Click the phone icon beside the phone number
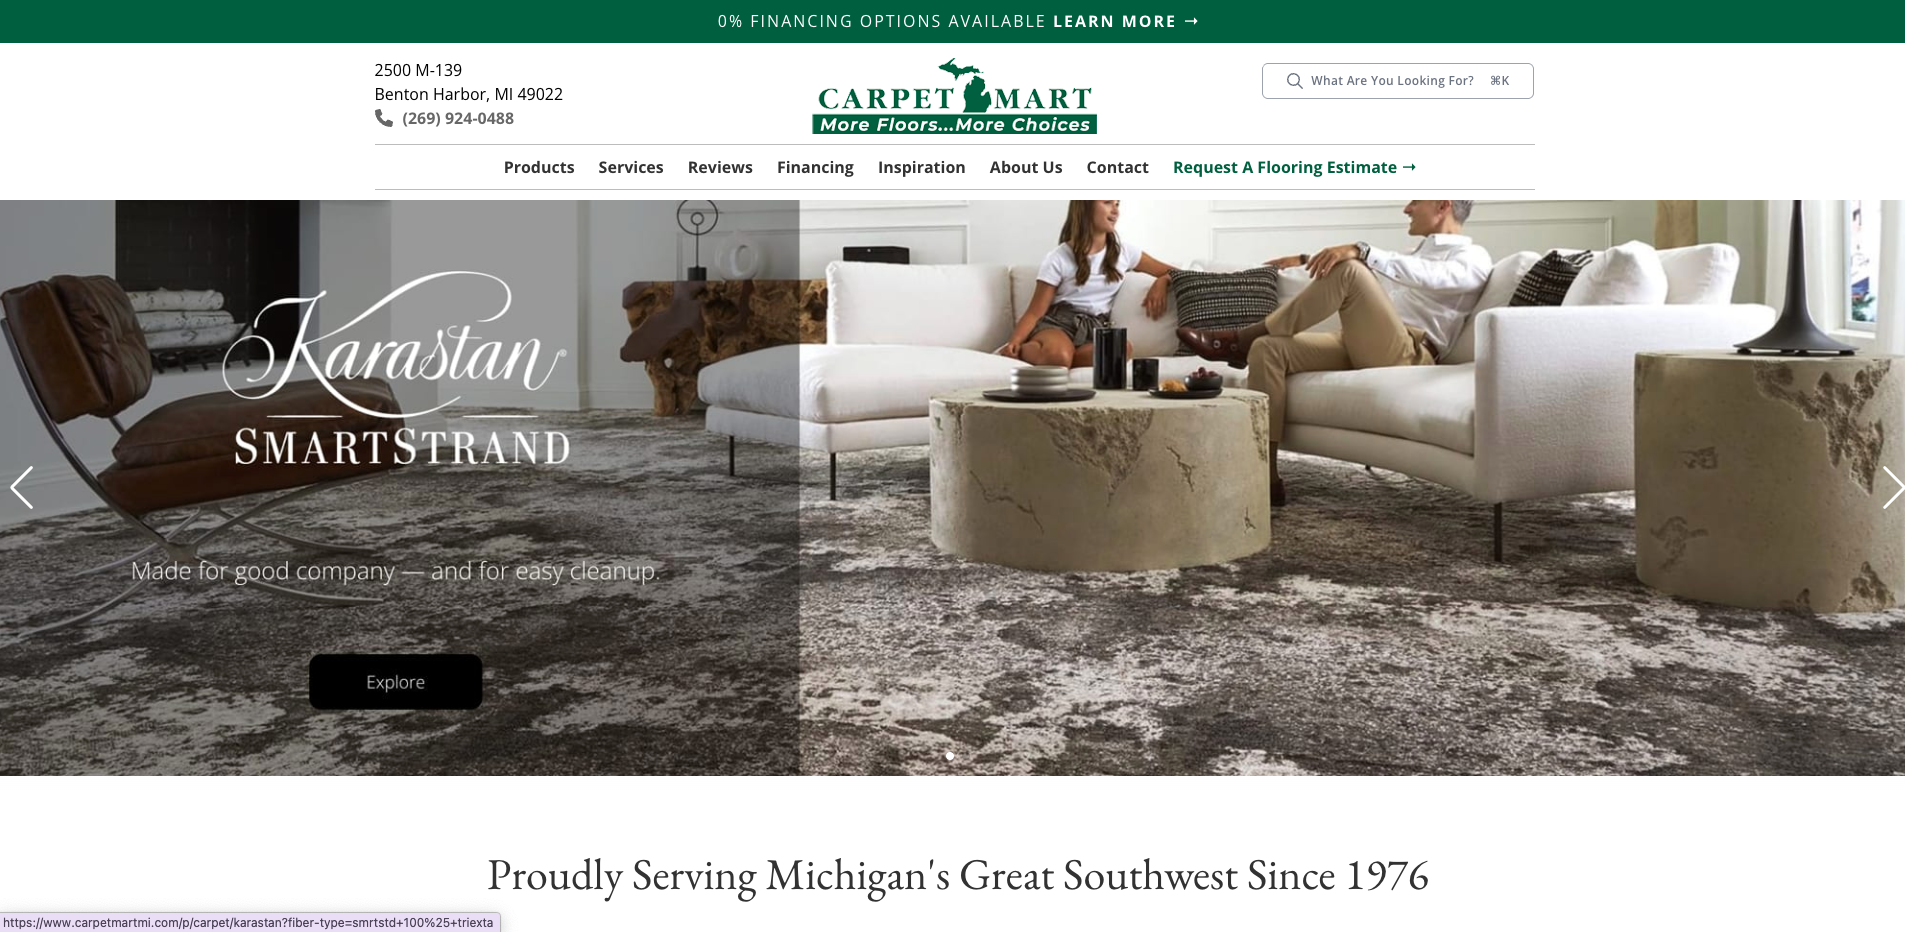This screenshot has width=1905, height=932. pos(384,118)
